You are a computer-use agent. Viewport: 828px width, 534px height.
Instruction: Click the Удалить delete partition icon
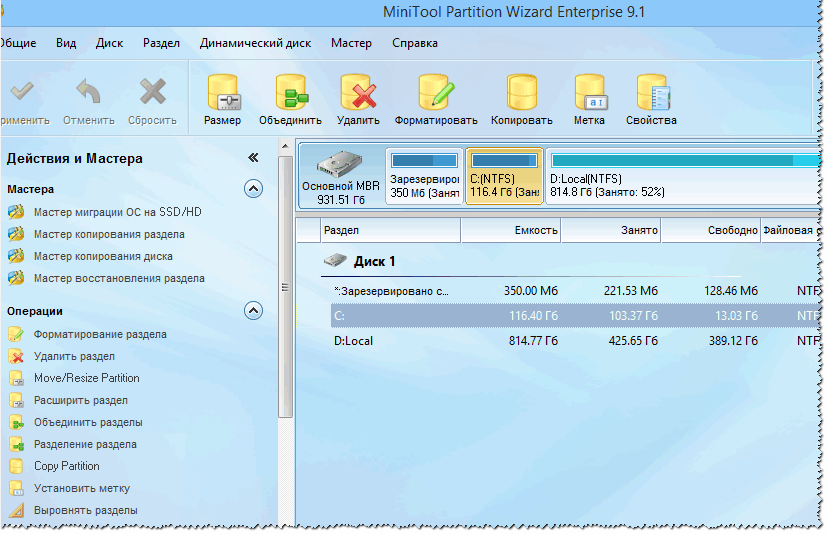point(359,93)
